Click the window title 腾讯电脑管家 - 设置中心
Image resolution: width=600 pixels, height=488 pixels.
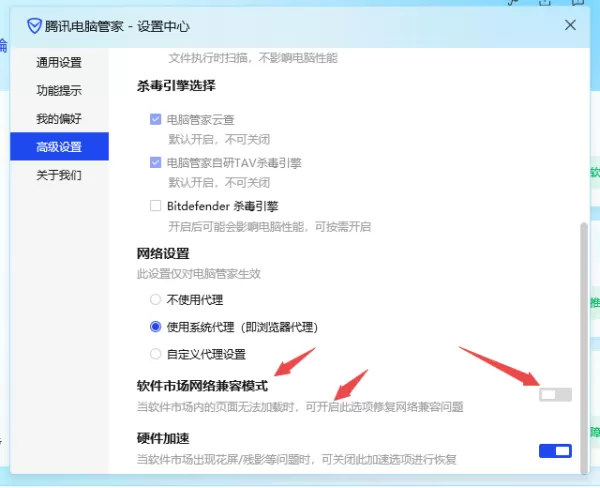pos(117,26)
